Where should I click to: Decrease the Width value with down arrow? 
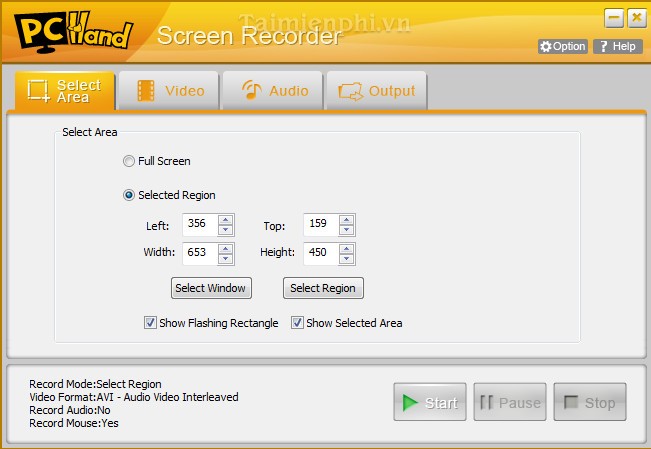point(225,258)
